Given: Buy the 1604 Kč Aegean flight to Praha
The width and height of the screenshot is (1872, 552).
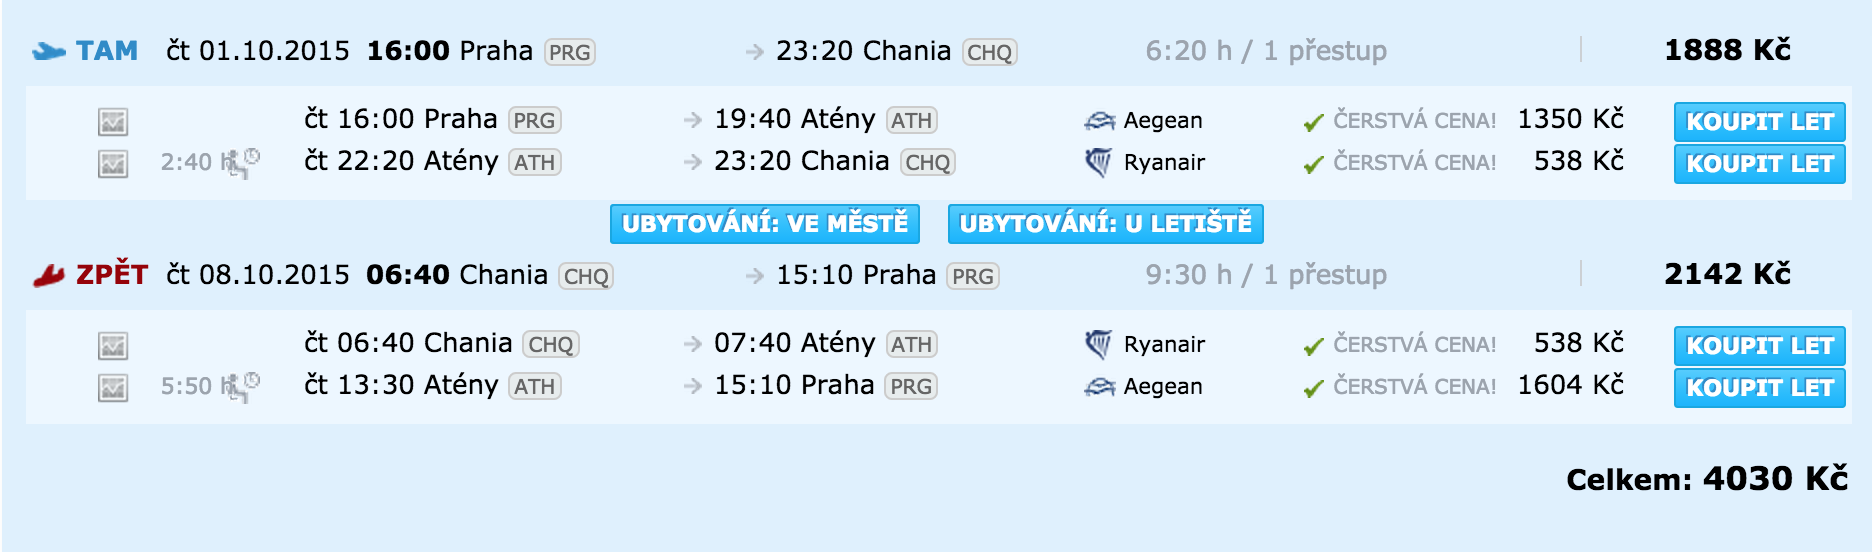Looking at the screenshot, I should click(1759, 388).
